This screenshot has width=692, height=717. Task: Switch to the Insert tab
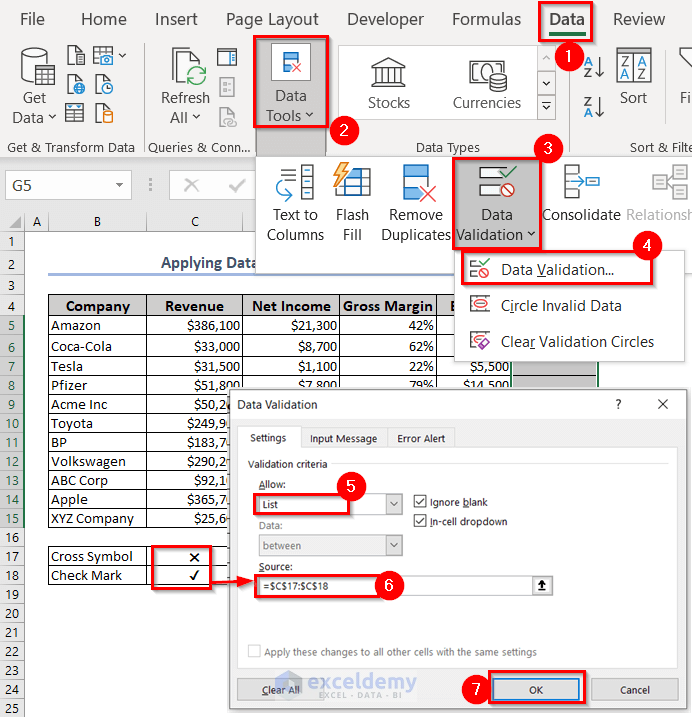176,19
